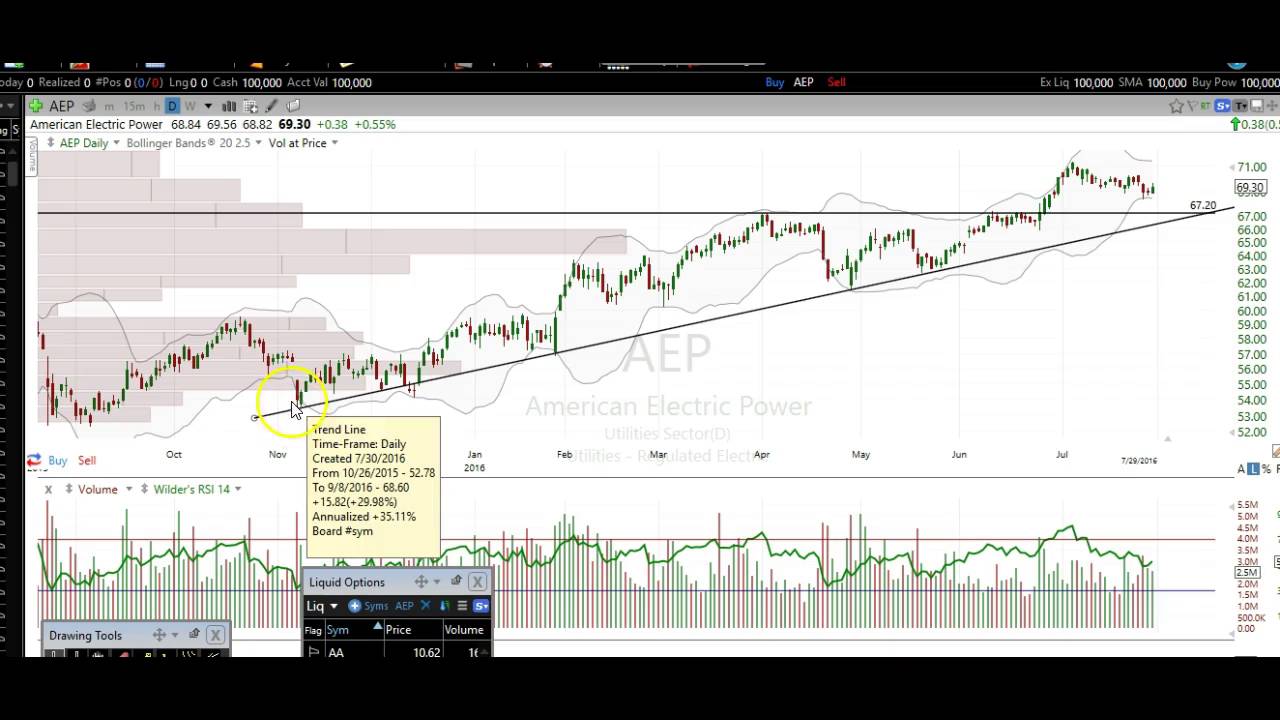The height and width of the screenshot is (720, 1280).
Task: Click the move crosshair icon at top right
Action: pyautogui.click(x=1272, y=106)
